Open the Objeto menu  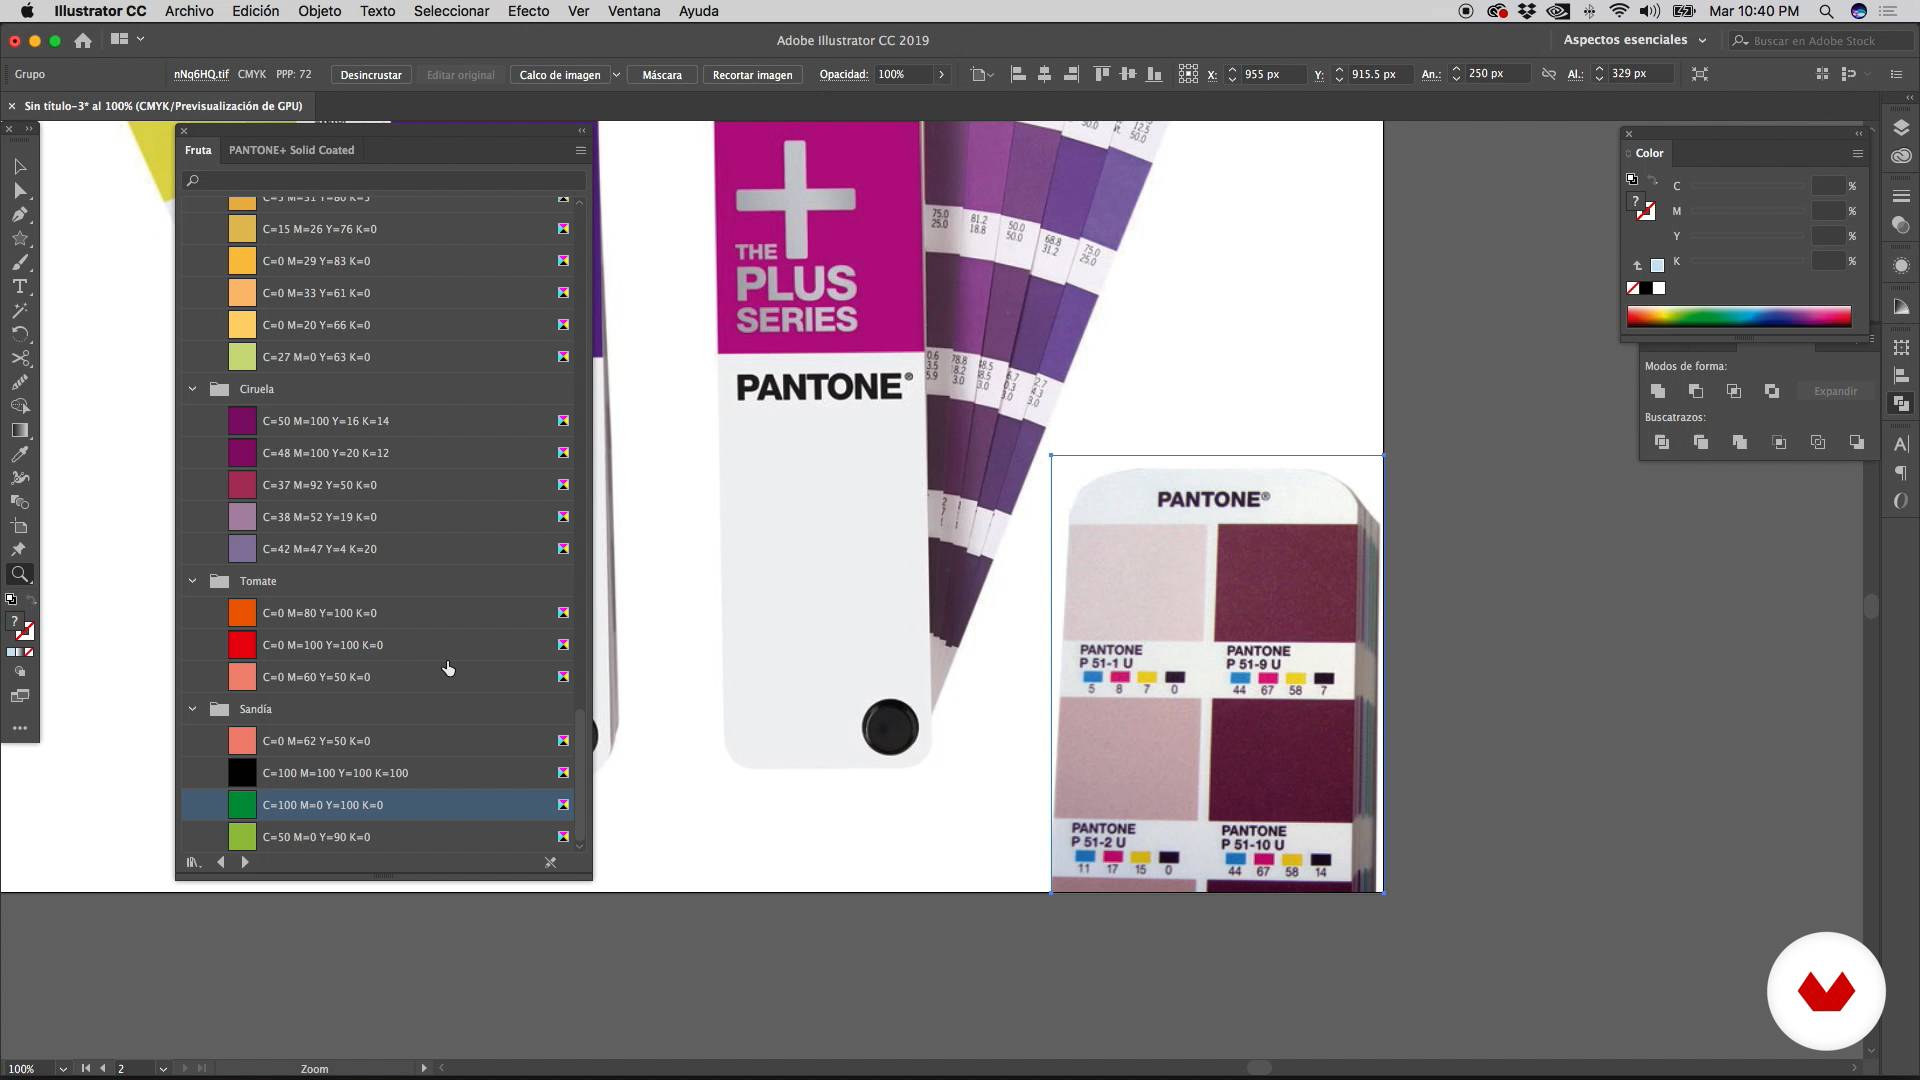(x=319, y=11)
